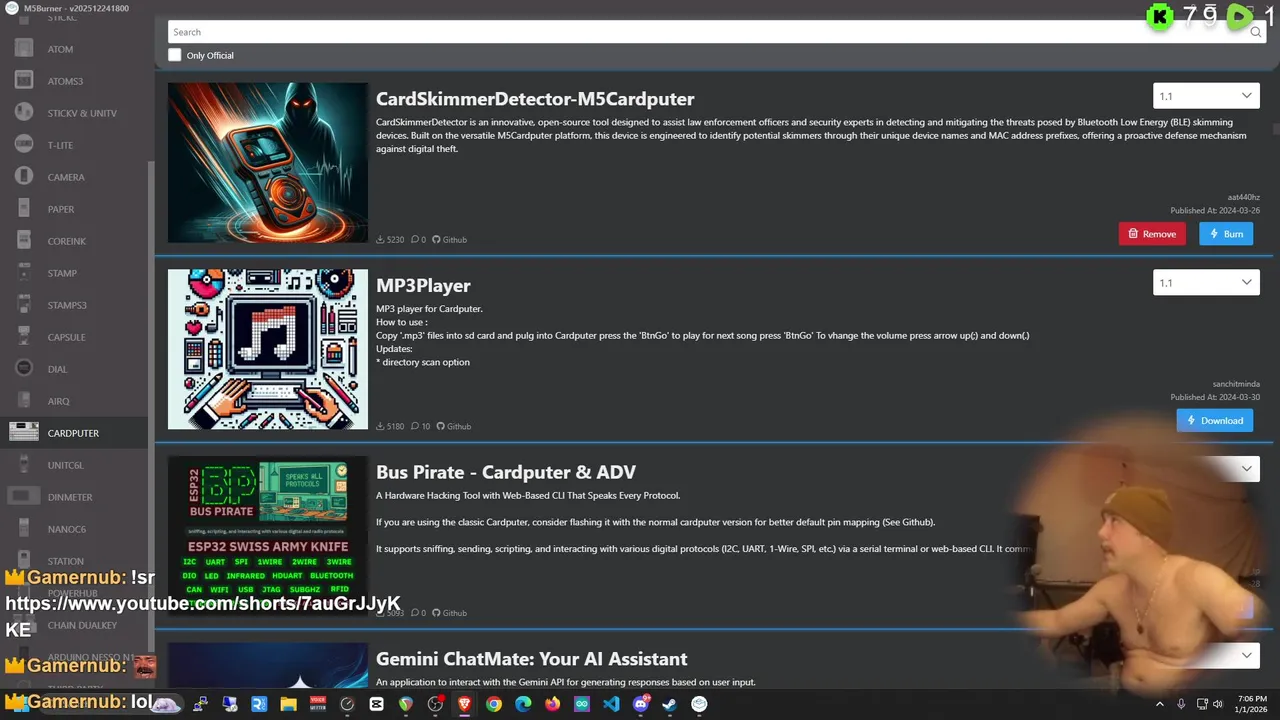Click the author name aat440hz

pos(1243,198)
